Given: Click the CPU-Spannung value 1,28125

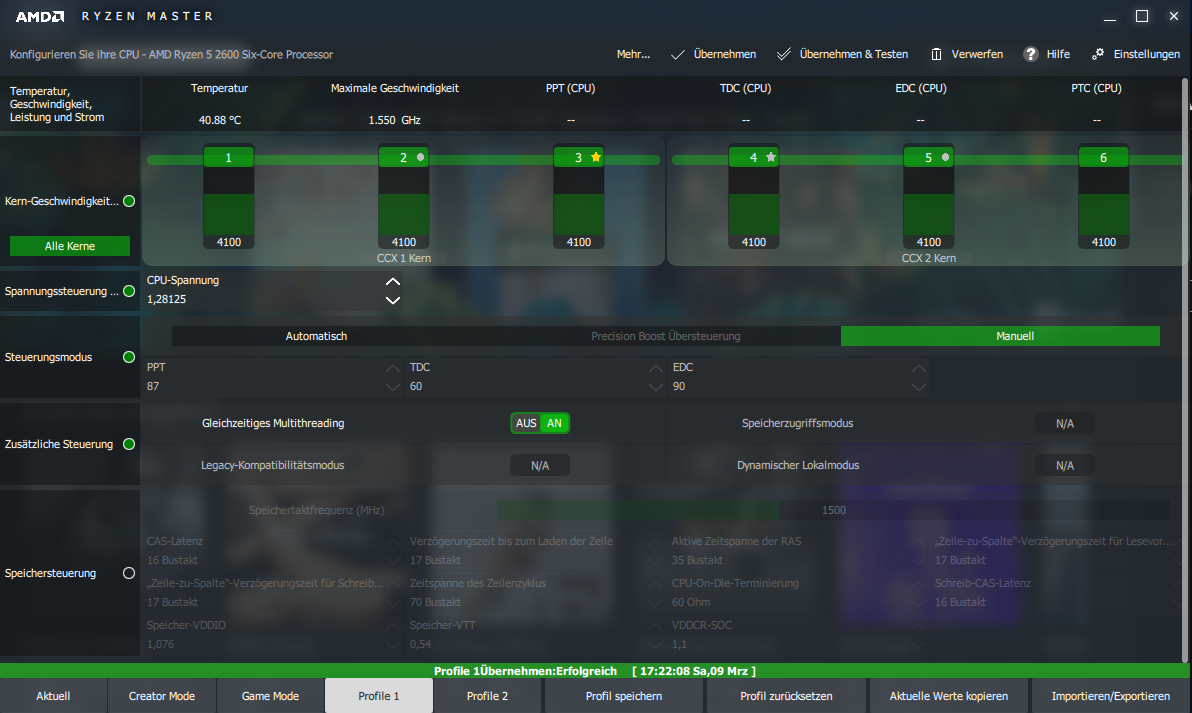Looking at the screenshot, I should [x=166, y=299].
